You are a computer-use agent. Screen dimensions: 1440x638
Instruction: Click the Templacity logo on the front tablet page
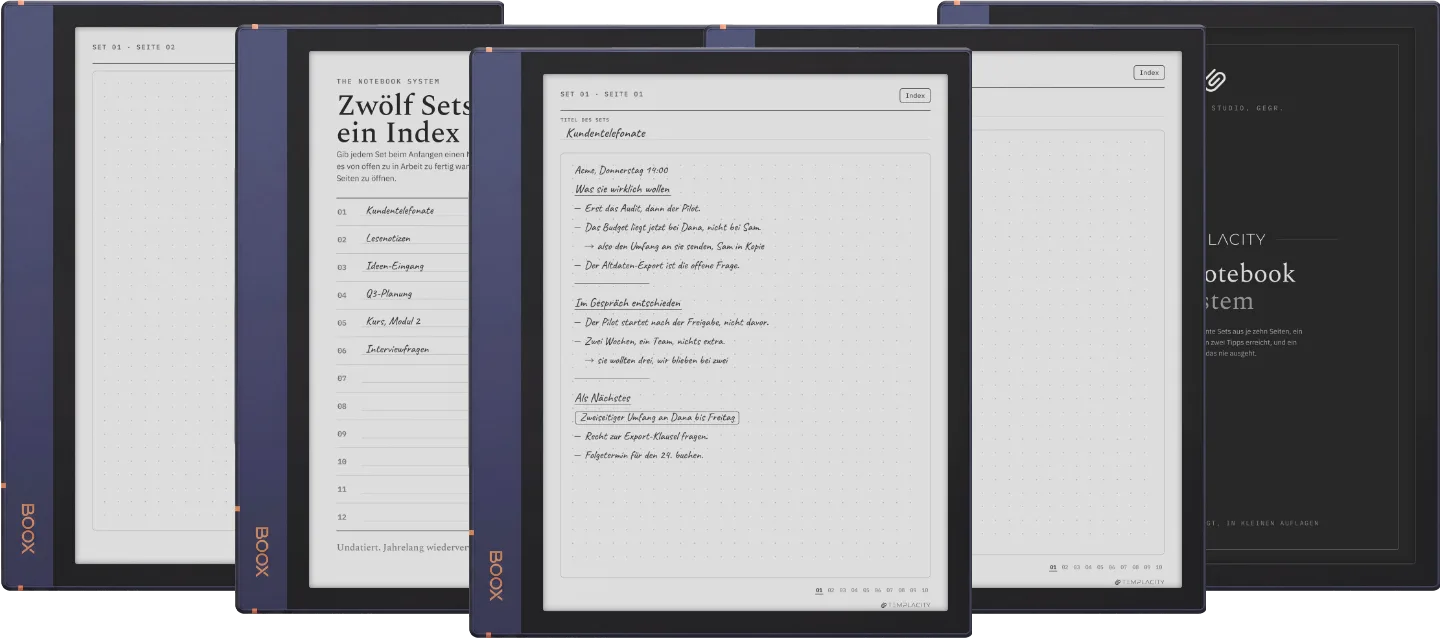tap(906, 605)
